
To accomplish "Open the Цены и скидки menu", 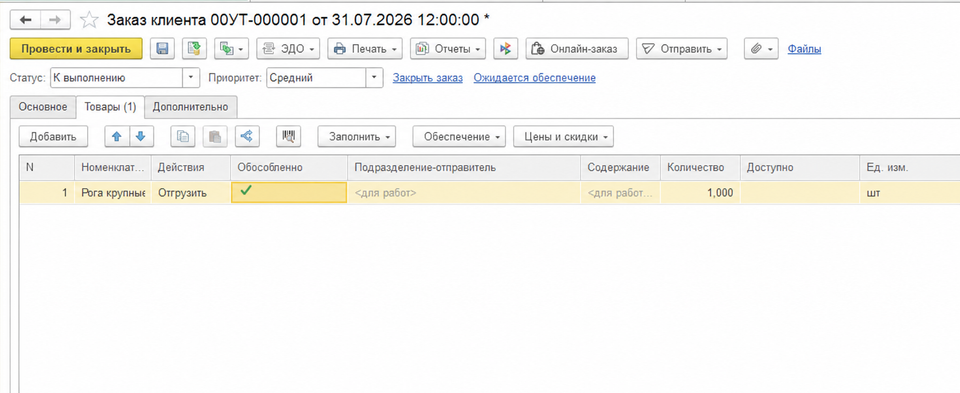I will (x=563, y=137).
